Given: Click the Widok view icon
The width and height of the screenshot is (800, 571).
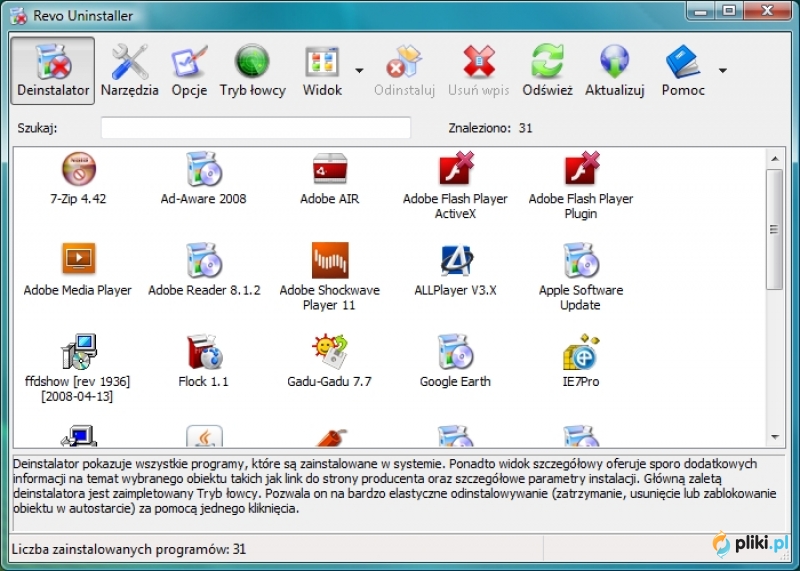Looking at the screenshot, I should (x=322, y=62).
